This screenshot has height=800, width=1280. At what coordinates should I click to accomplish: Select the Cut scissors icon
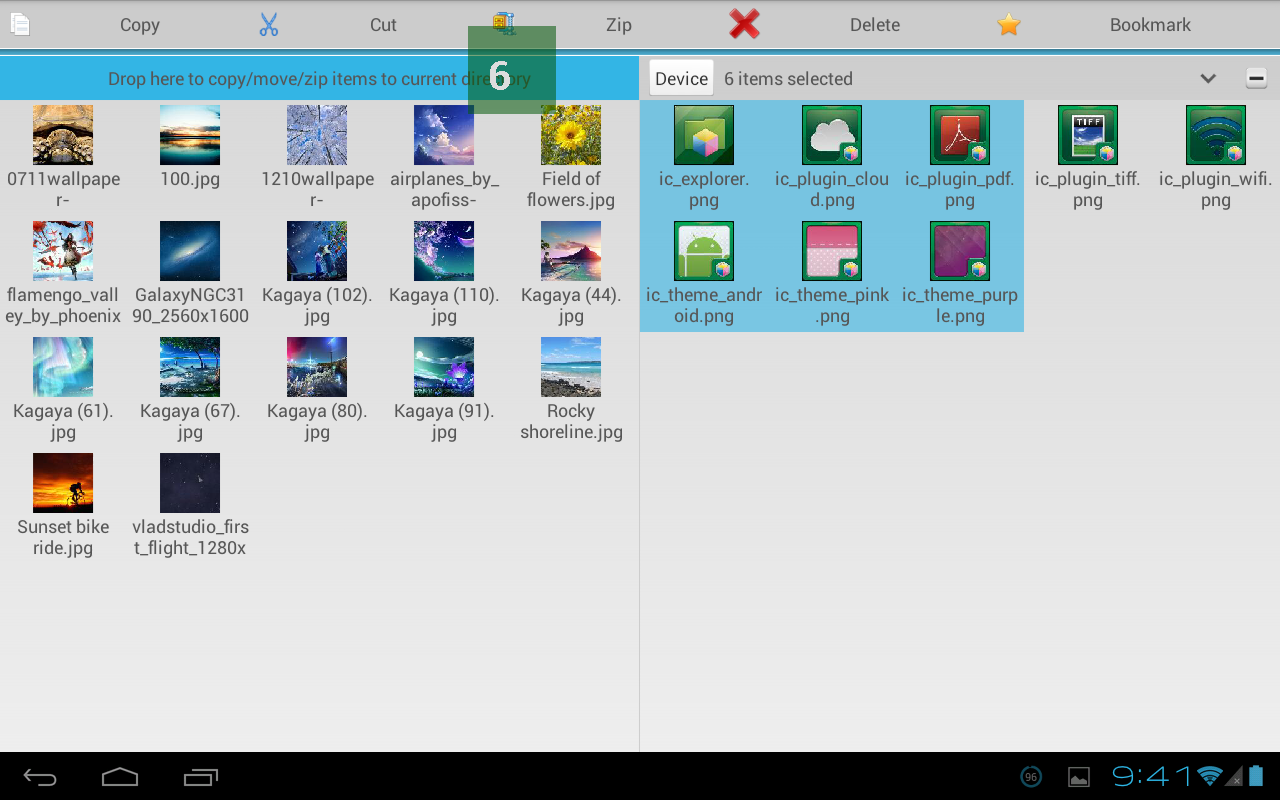(x=268, y=23)
